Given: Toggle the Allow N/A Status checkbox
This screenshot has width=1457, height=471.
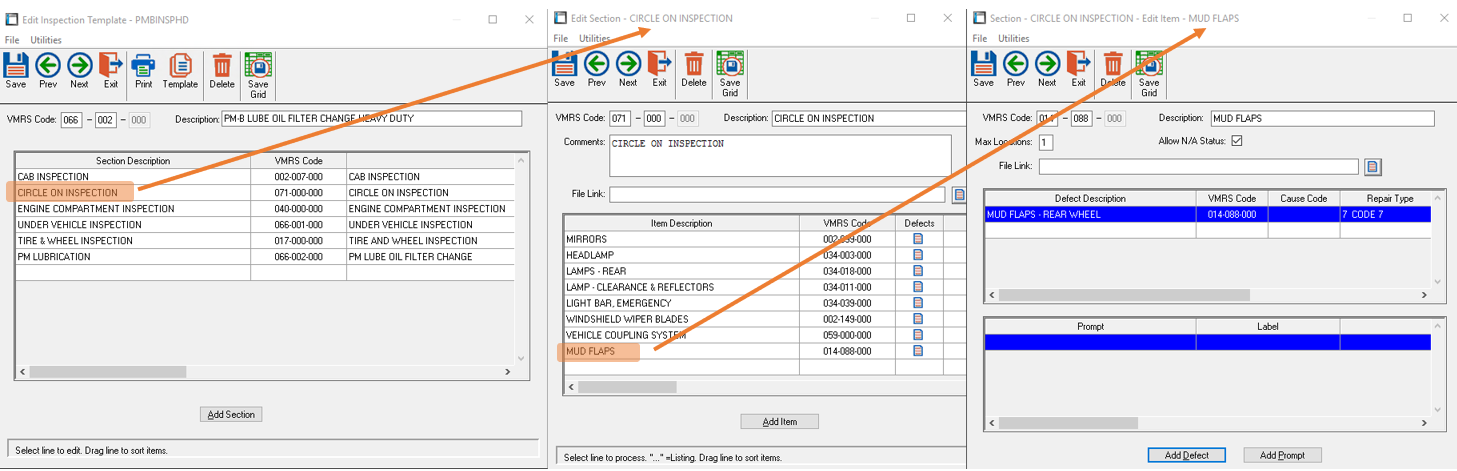Looking at the screenshot, I should tap(1237, 142).
